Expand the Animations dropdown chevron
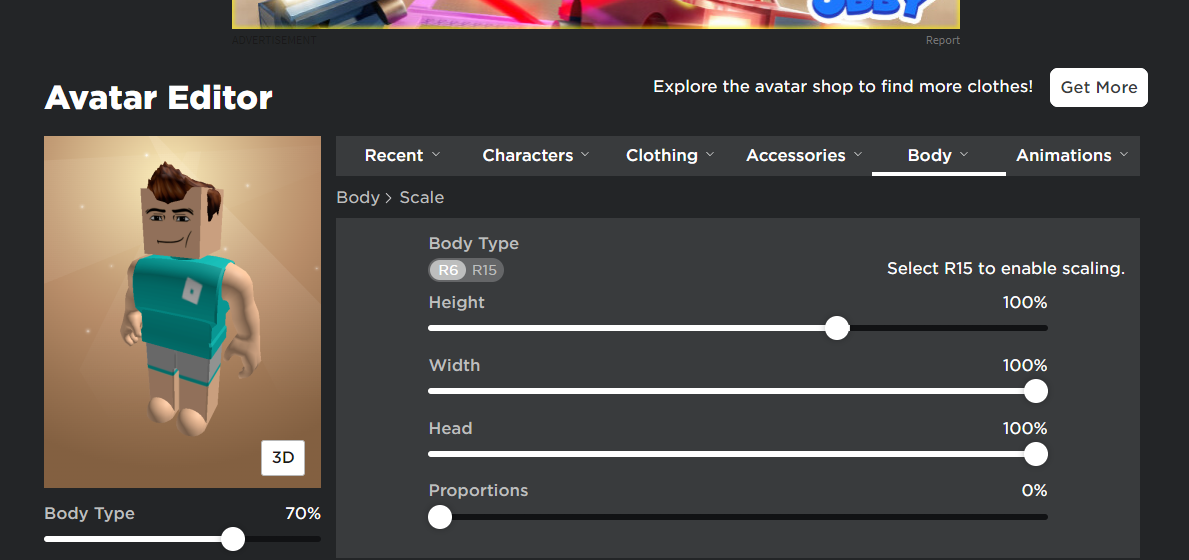The width and height of the screenshot is (1189, 560). pyautogui.click(x=1124, y=155)
